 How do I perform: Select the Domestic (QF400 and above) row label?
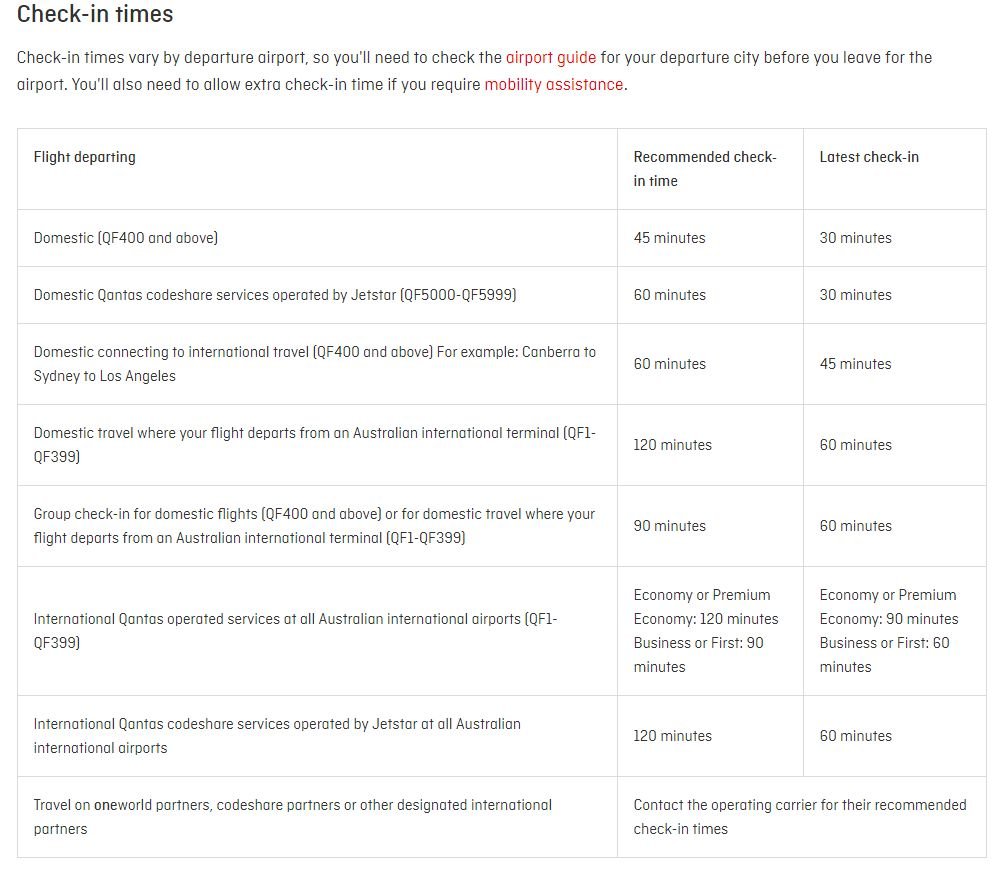click(x=126, y=238)
